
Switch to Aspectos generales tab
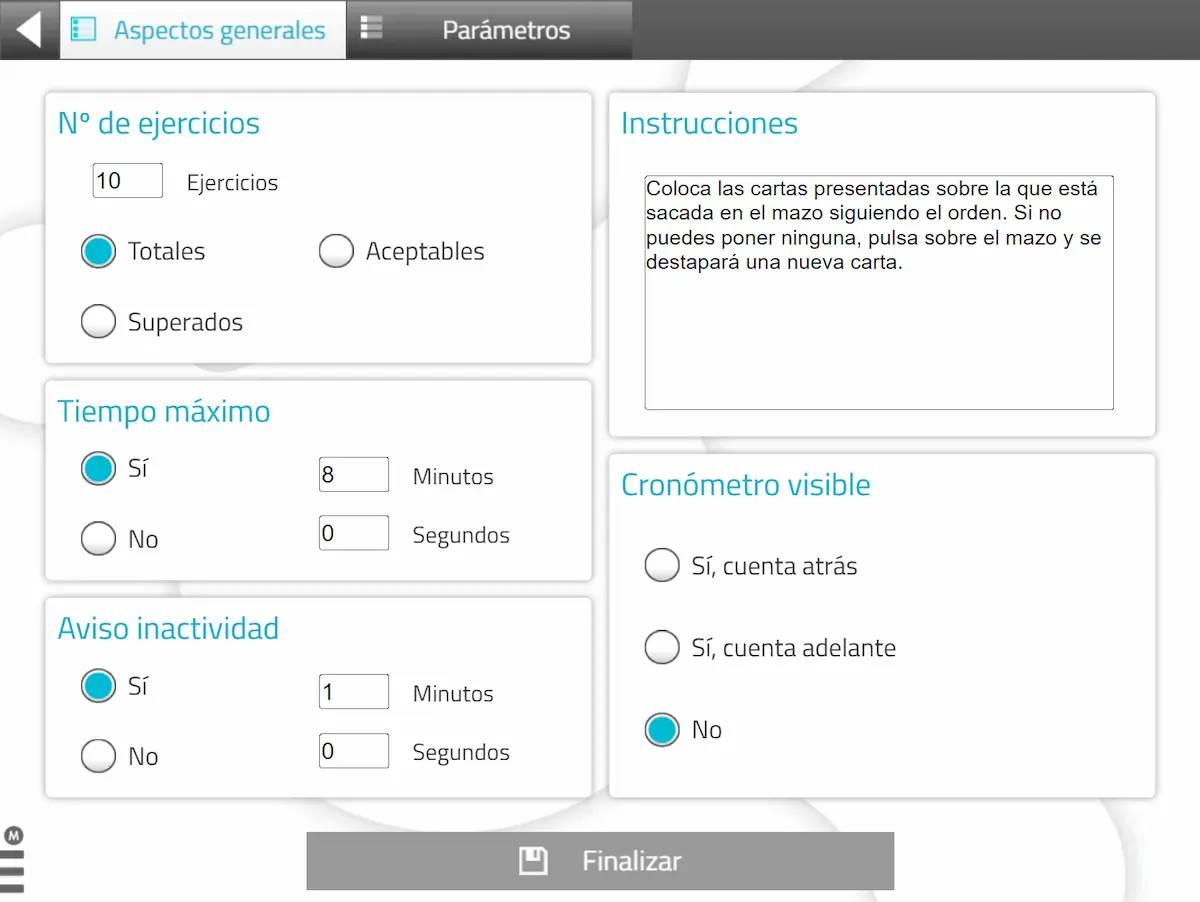point(203,30)
